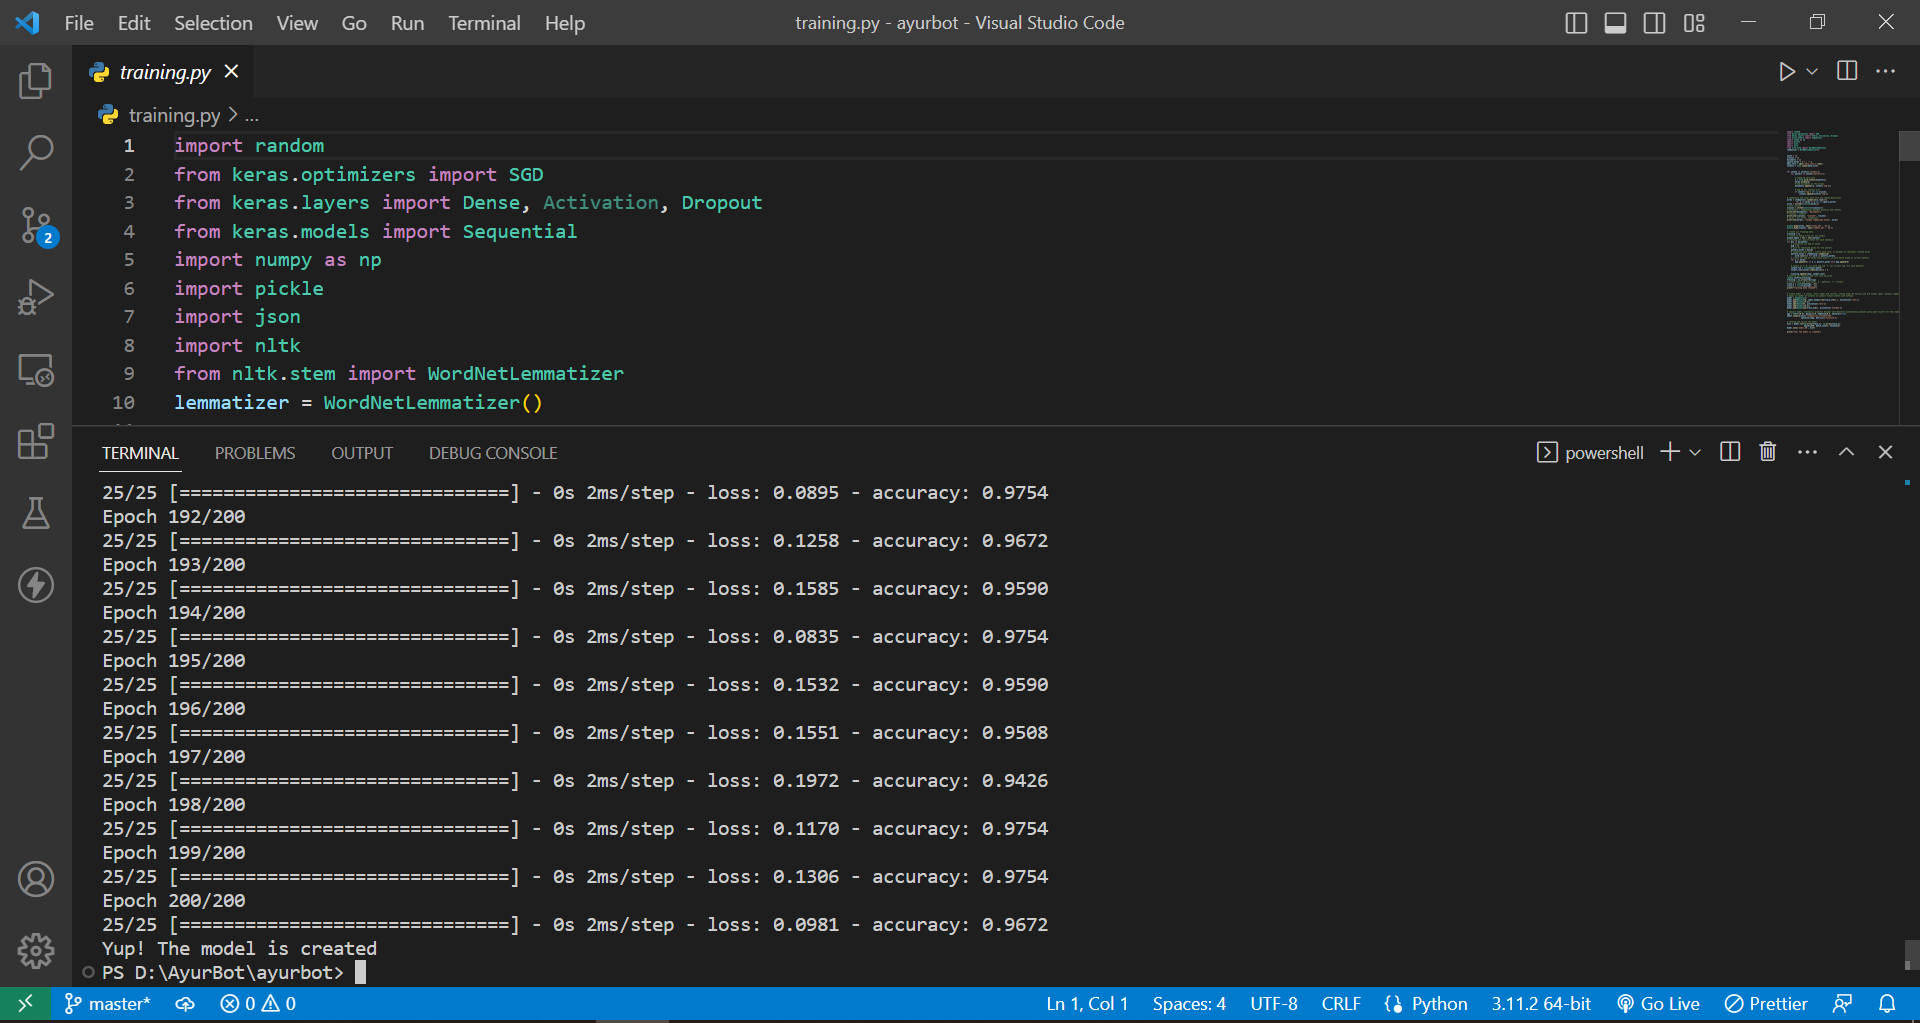This screenshot has width=1920, height=1023.
Task: Open the Help menu
Action: pyautogui.click(x=565, y=23)
